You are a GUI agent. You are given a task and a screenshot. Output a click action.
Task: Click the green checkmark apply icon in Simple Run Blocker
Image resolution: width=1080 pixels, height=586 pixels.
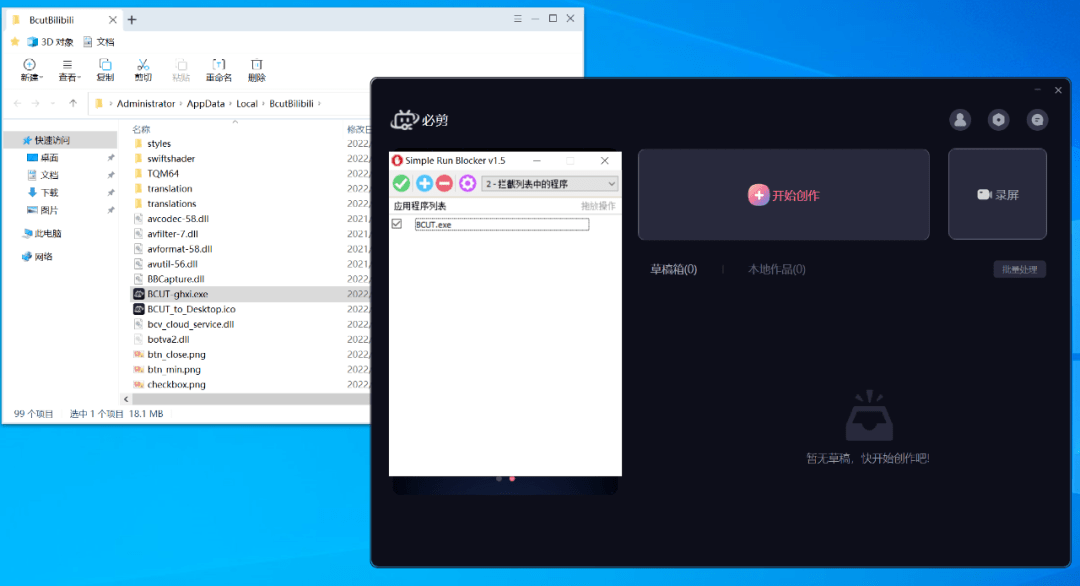[401, 183]
